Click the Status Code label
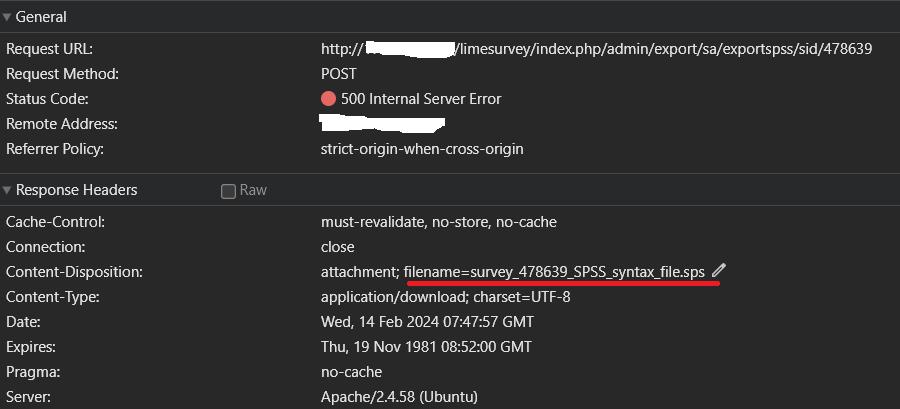The width and height of the screenshot is (900, 409). tap(47, 99)
